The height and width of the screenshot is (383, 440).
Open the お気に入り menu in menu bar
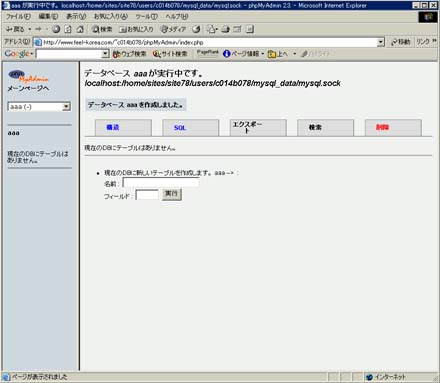pyautogui.click(x=111, y=16)
